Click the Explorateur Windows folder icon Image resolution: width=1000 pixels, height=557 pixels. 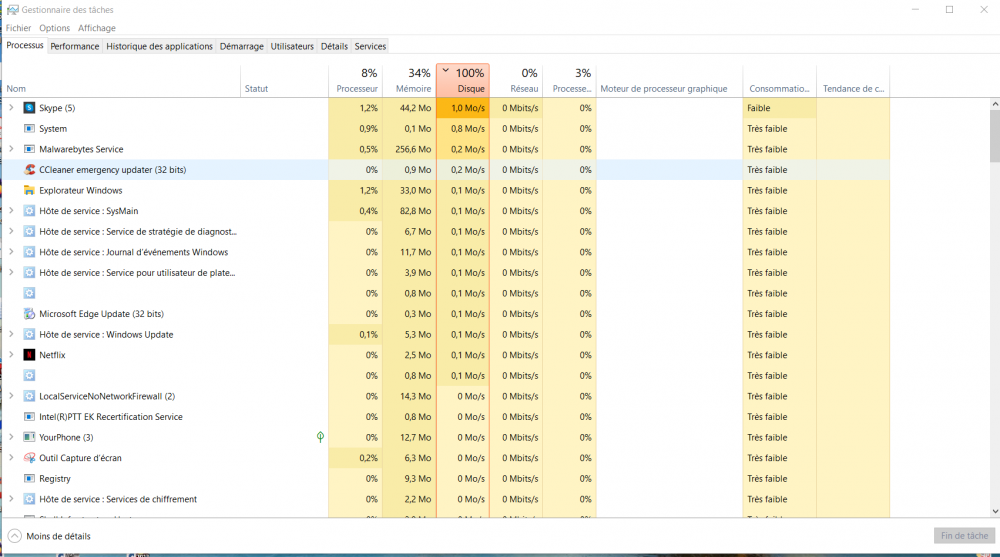(x=29, y=190)
